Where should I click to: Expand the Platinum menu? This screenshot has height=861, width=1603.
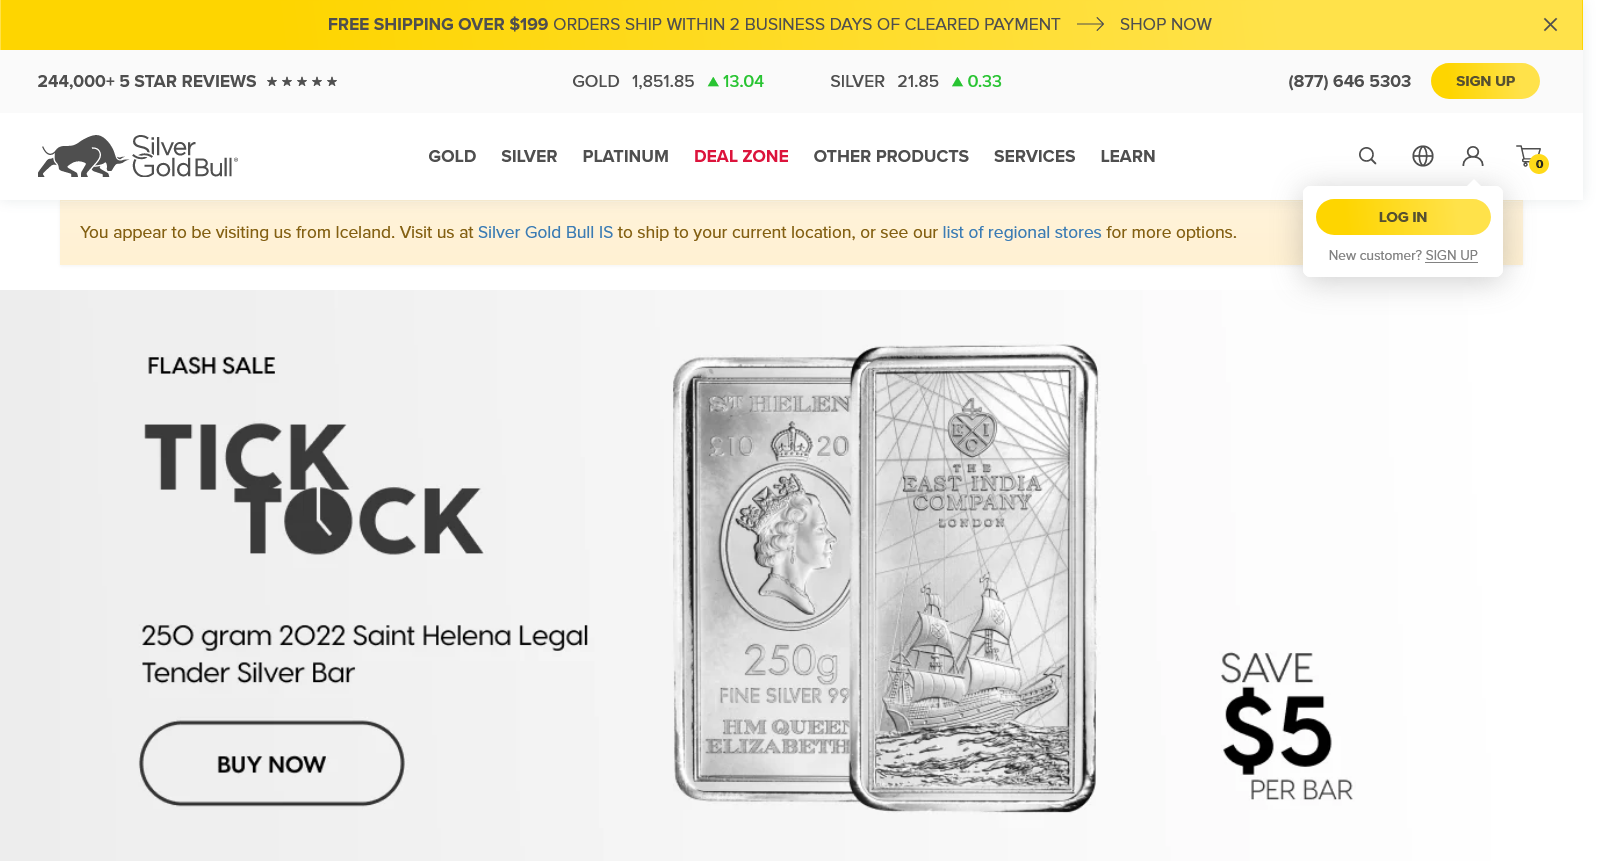pyautogui.click(x=625, y=156)
